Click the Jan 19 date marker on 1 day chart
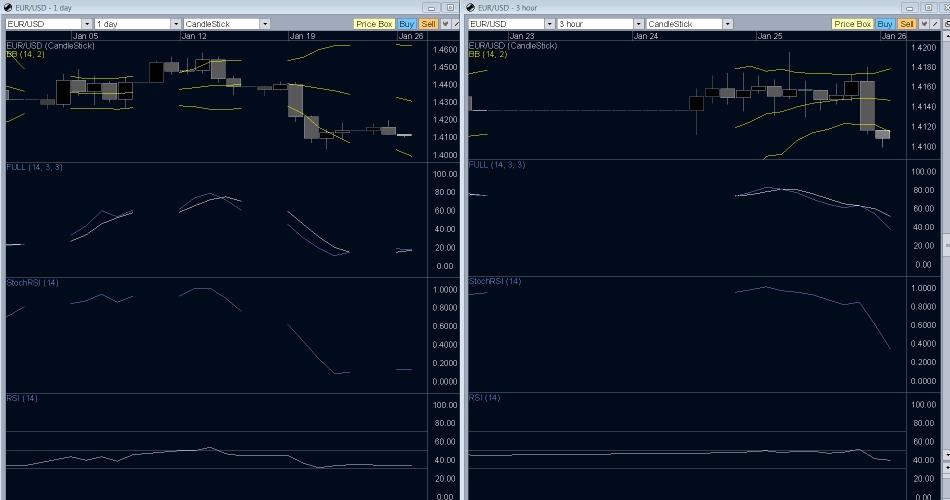 tap(302, 36)
